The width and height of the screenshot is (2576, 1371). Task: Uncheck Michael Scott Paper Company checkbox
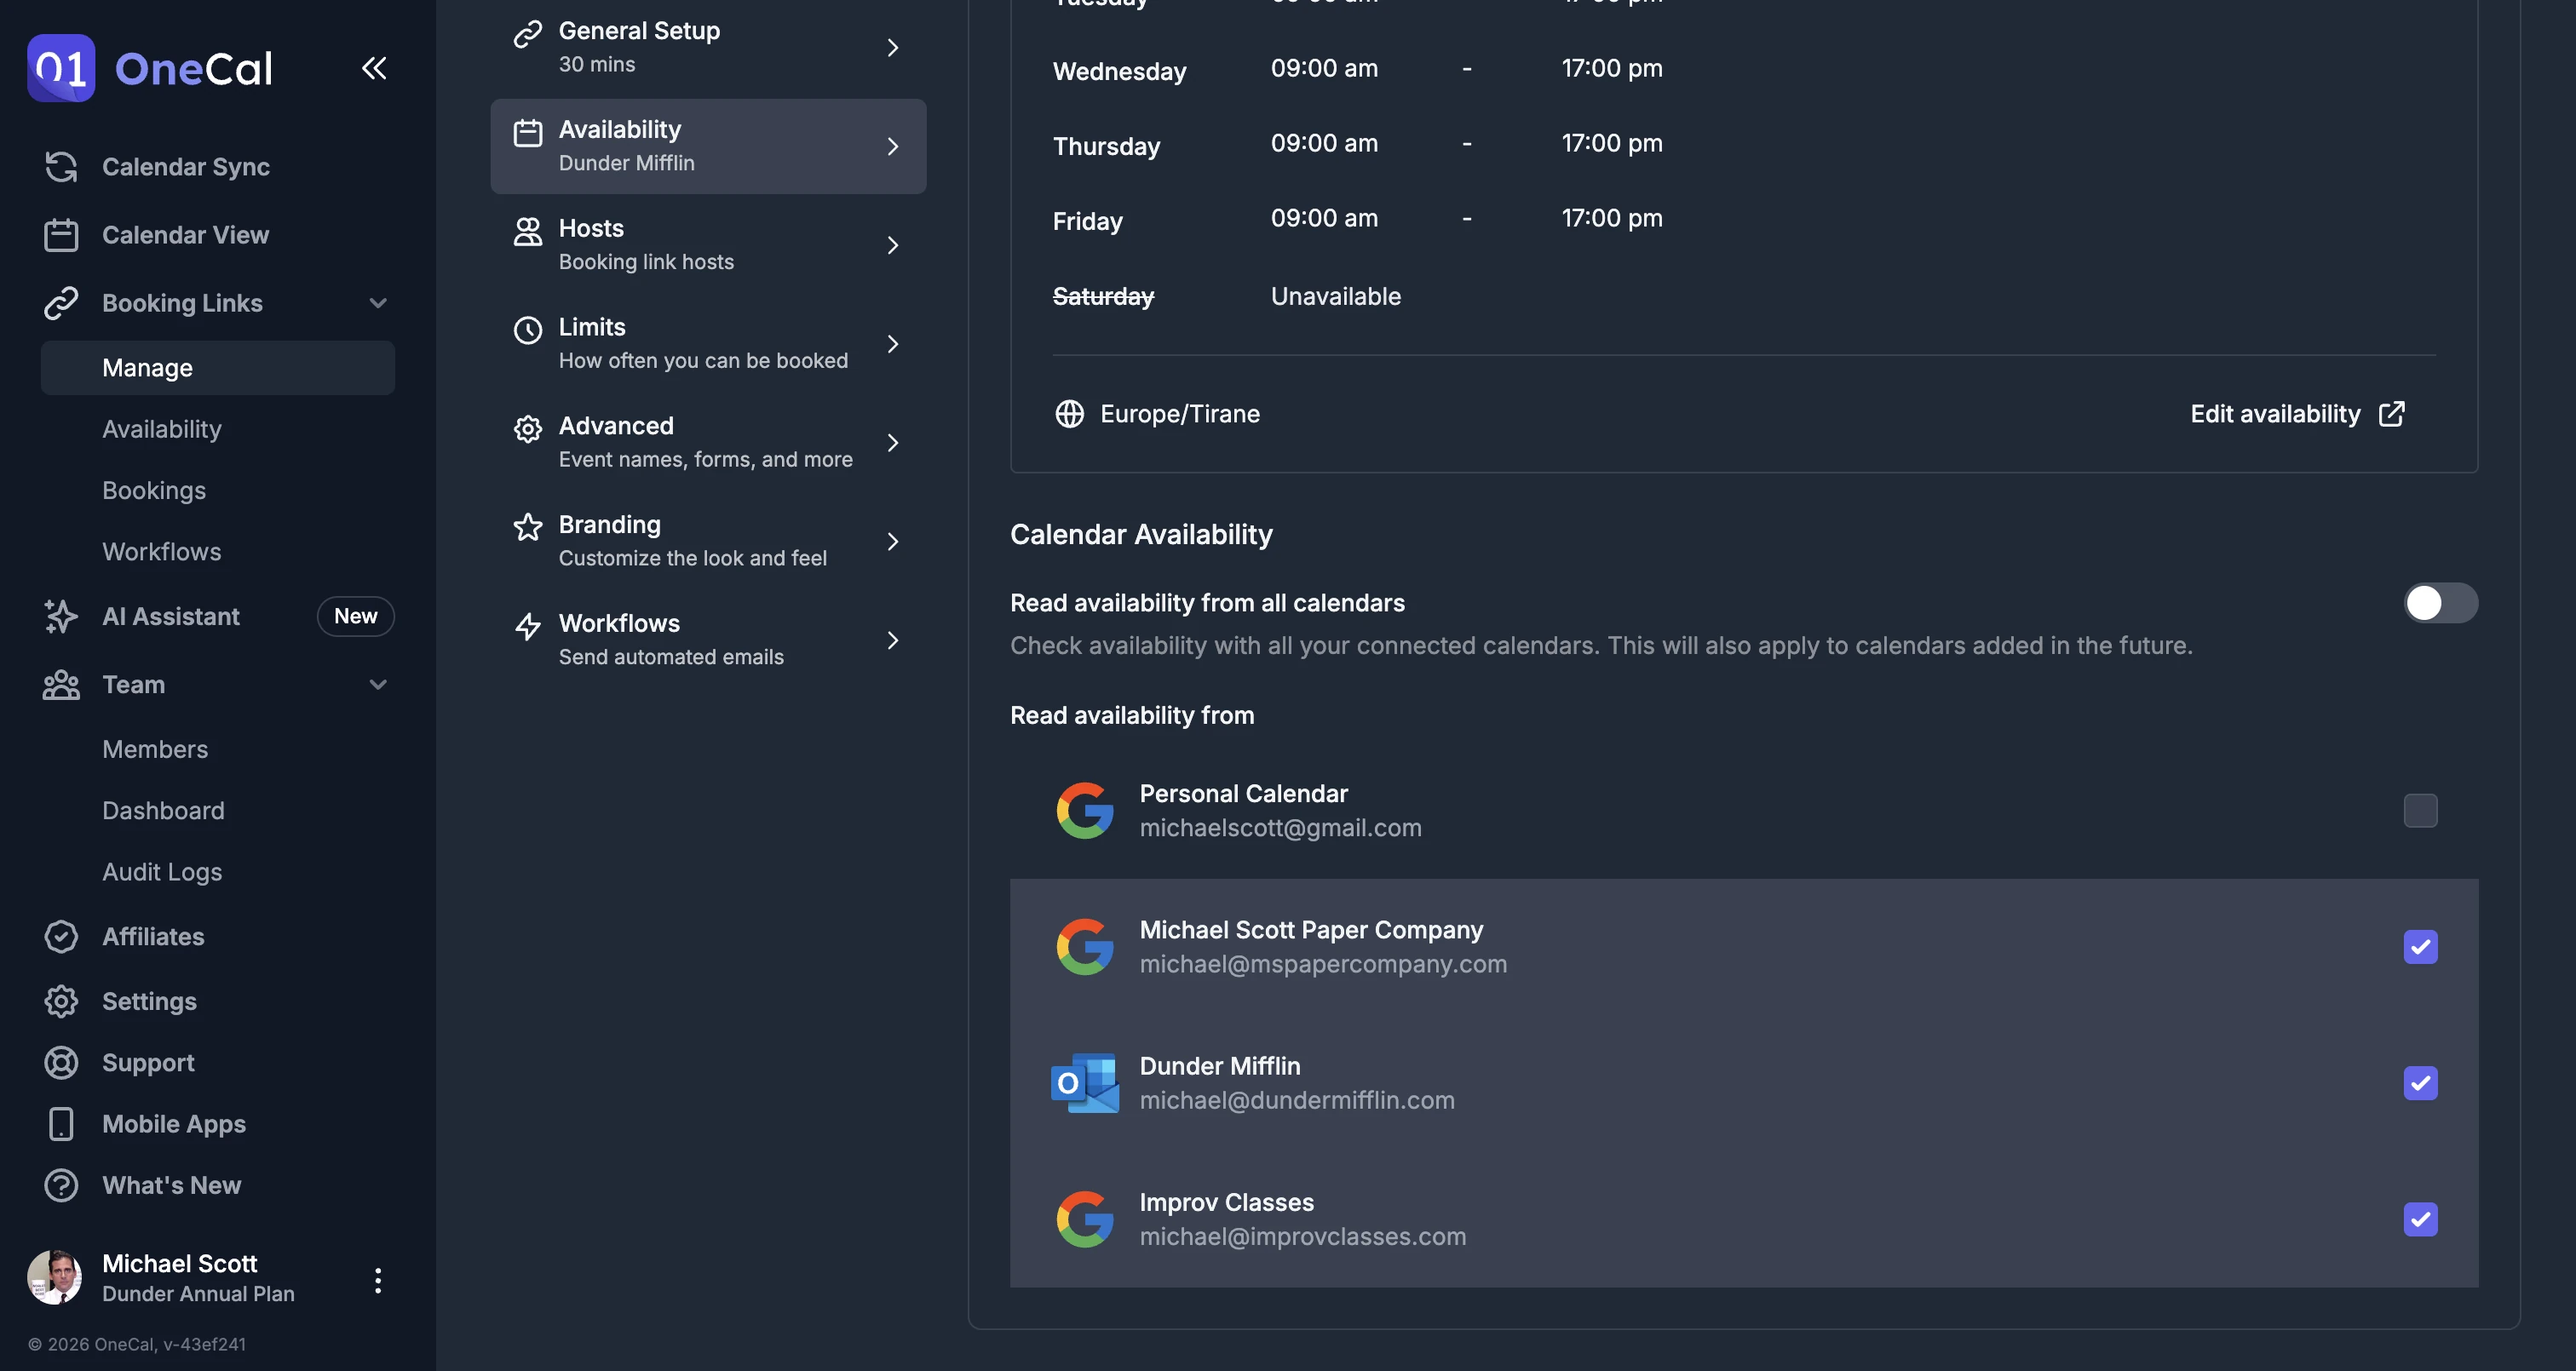click(2420, 946)
